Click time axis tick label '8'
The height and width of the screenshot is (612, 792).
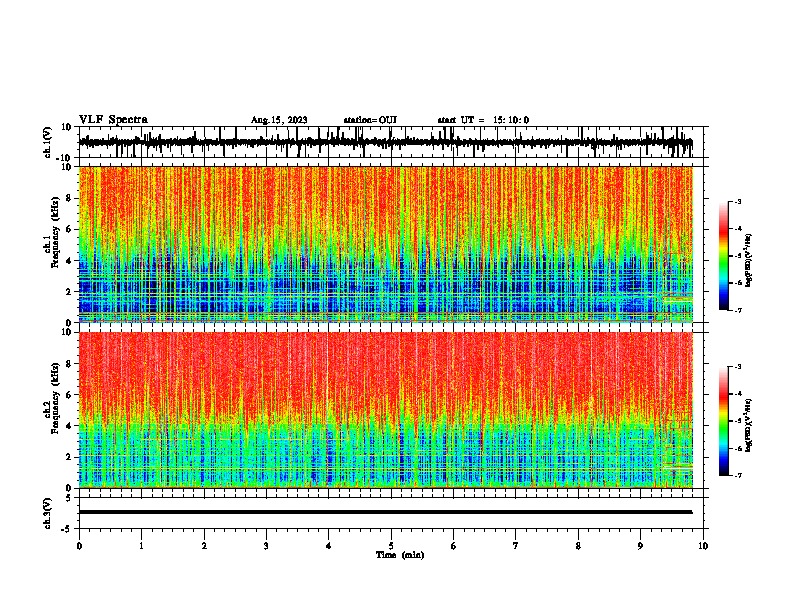click(x=578, y=546)
